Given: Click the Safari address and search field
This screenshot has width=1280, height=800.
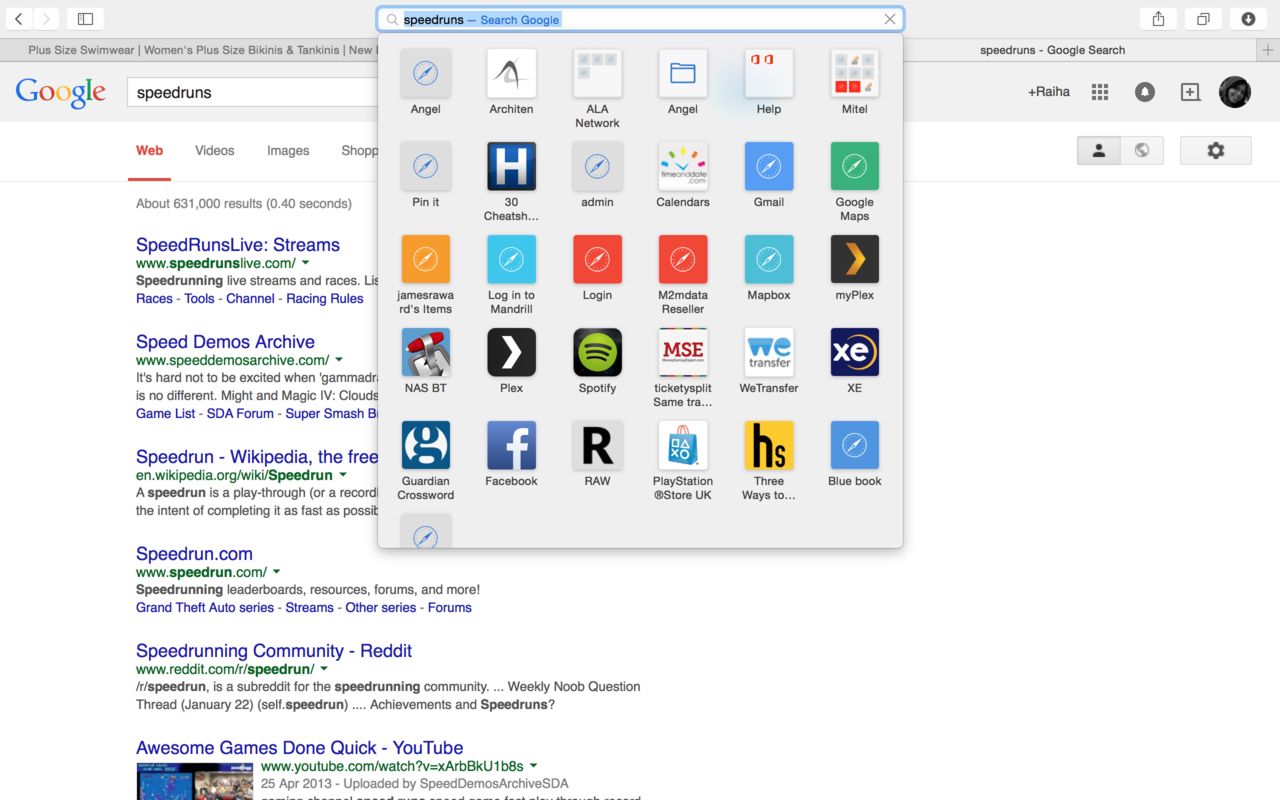Looking at the screenshot, I should click(x=640, y=19).
